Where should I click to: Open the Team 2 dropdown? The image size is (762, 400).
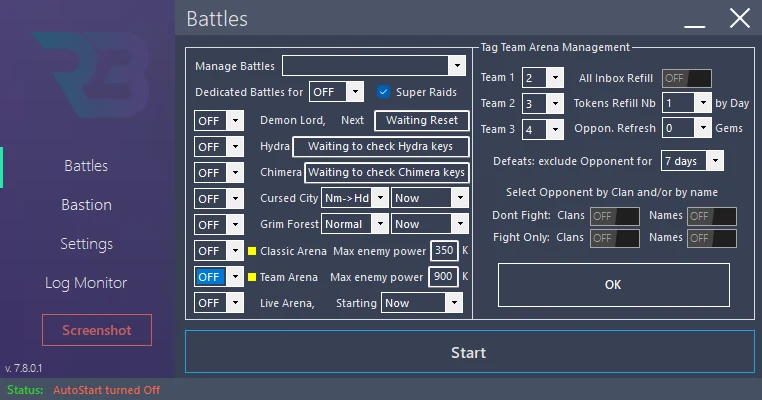pos(543,104)
